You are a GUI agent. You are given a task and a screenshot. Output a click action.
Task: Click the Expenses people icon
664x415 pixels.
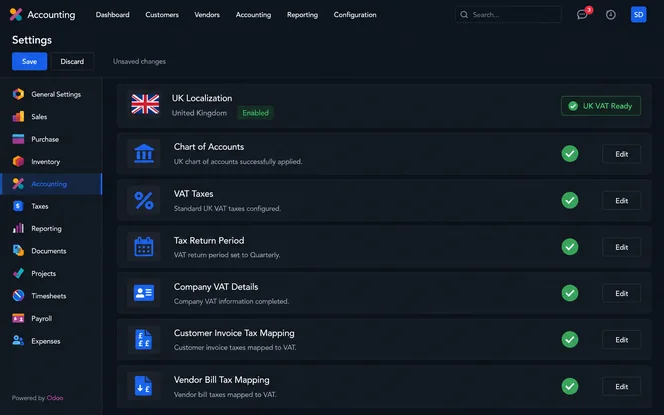(x=18, y=340)
